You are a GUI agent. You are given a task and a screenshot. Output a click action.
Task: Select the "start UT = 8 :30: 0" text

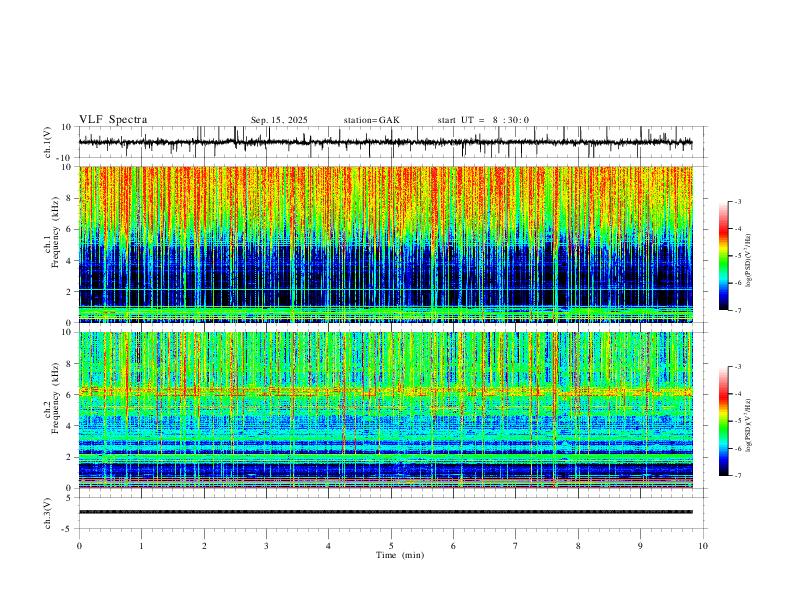(483, 120)
